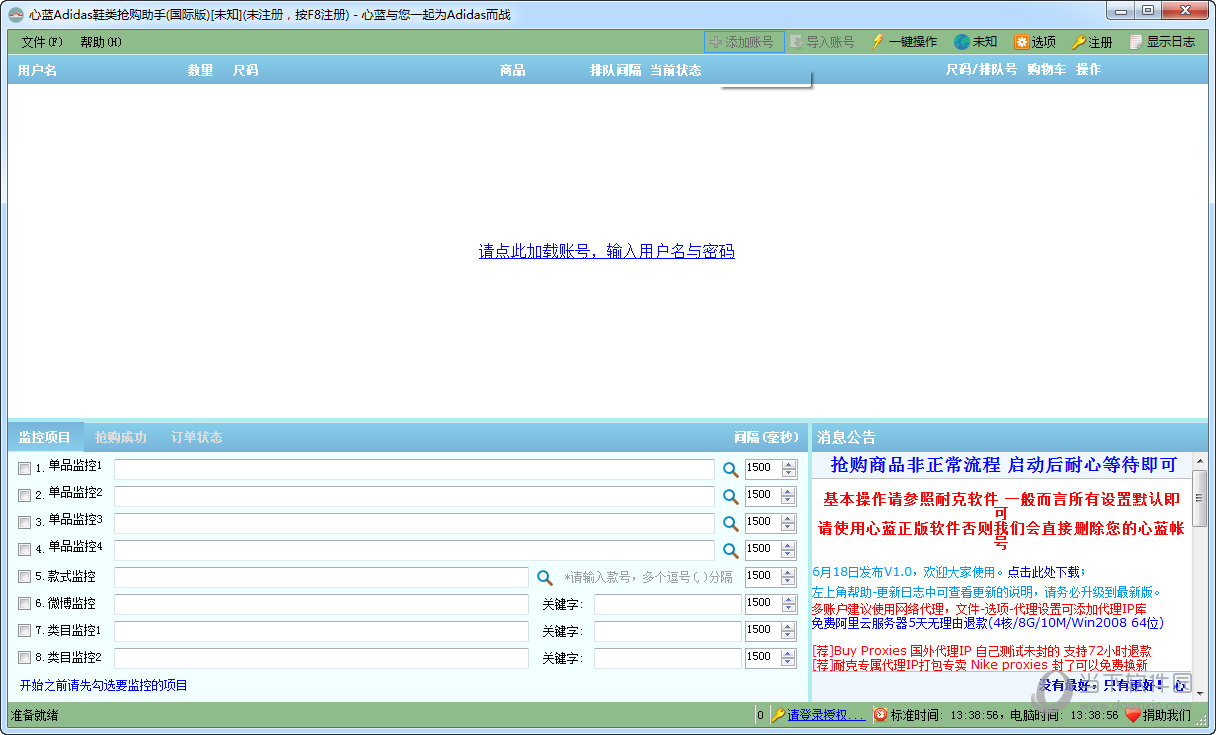This screenshot has height=735, width=1216.
Task: Click the interval spinner for 款式监控
Action: click(x=789, y=576)
